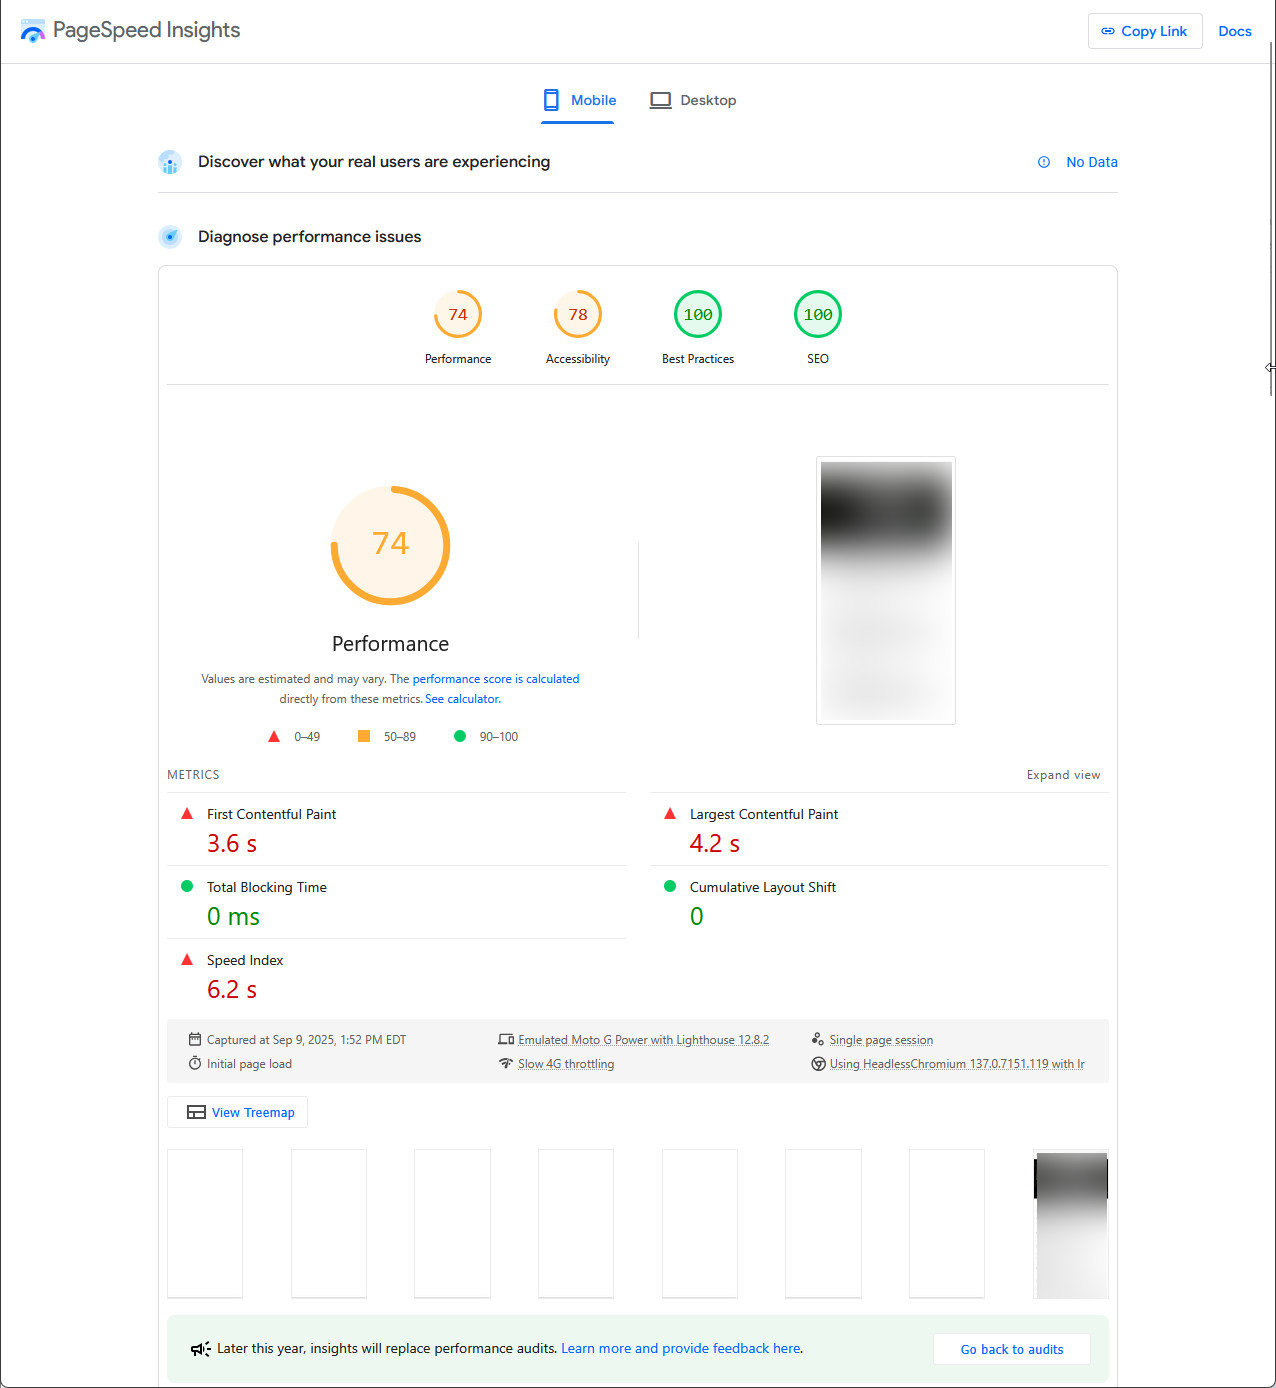This screenshot has height=1388, width=1276.
Task: Click the link icon in Copy Link button
Action: click(1108, 31)
